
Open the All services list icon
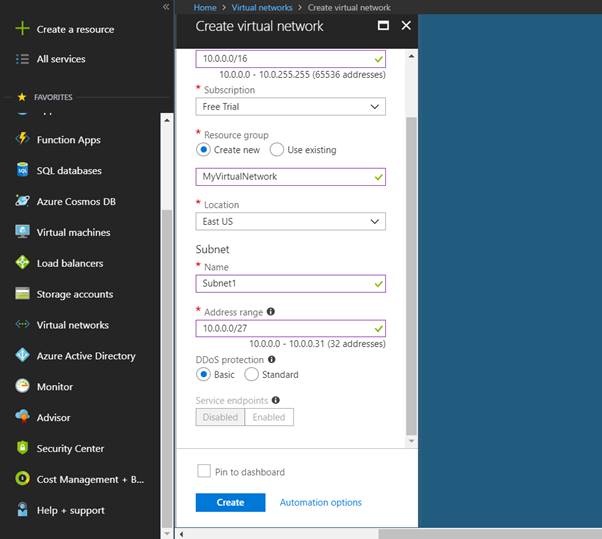click(x=22, y=59)
